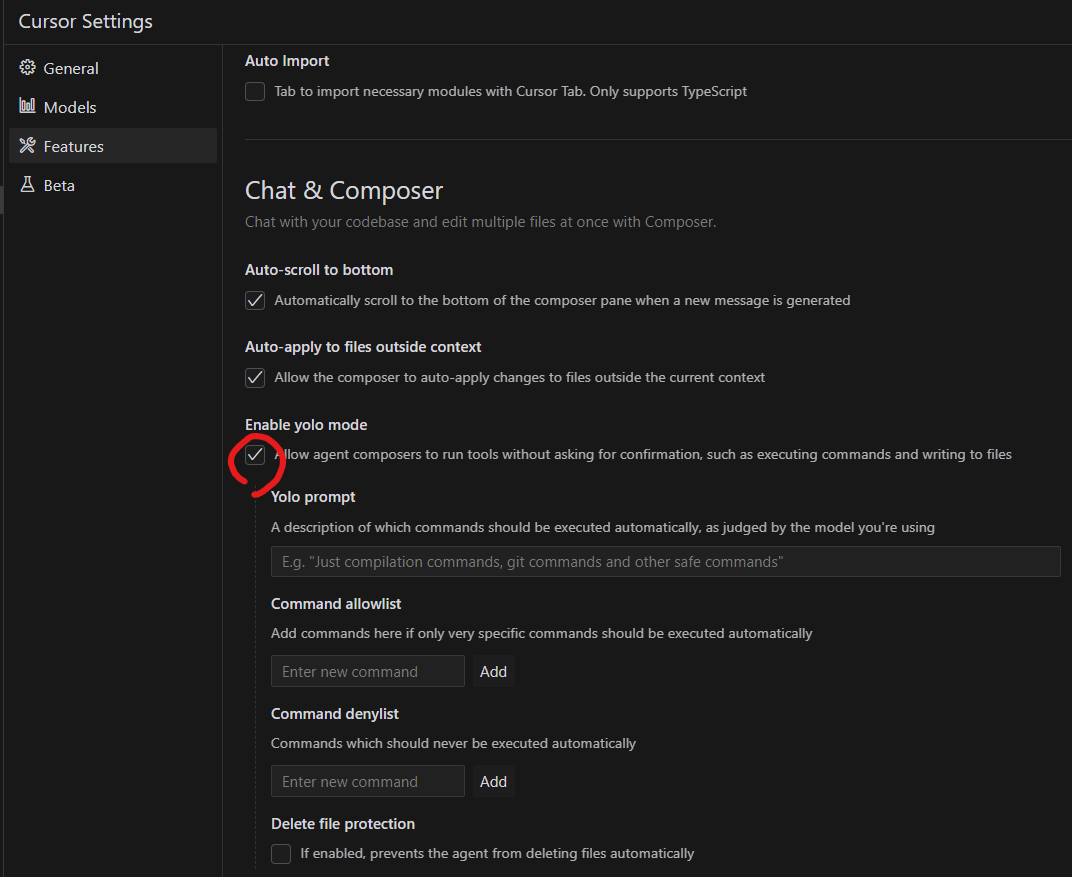Click the Chat & Composer section heading

coord(344,191)
